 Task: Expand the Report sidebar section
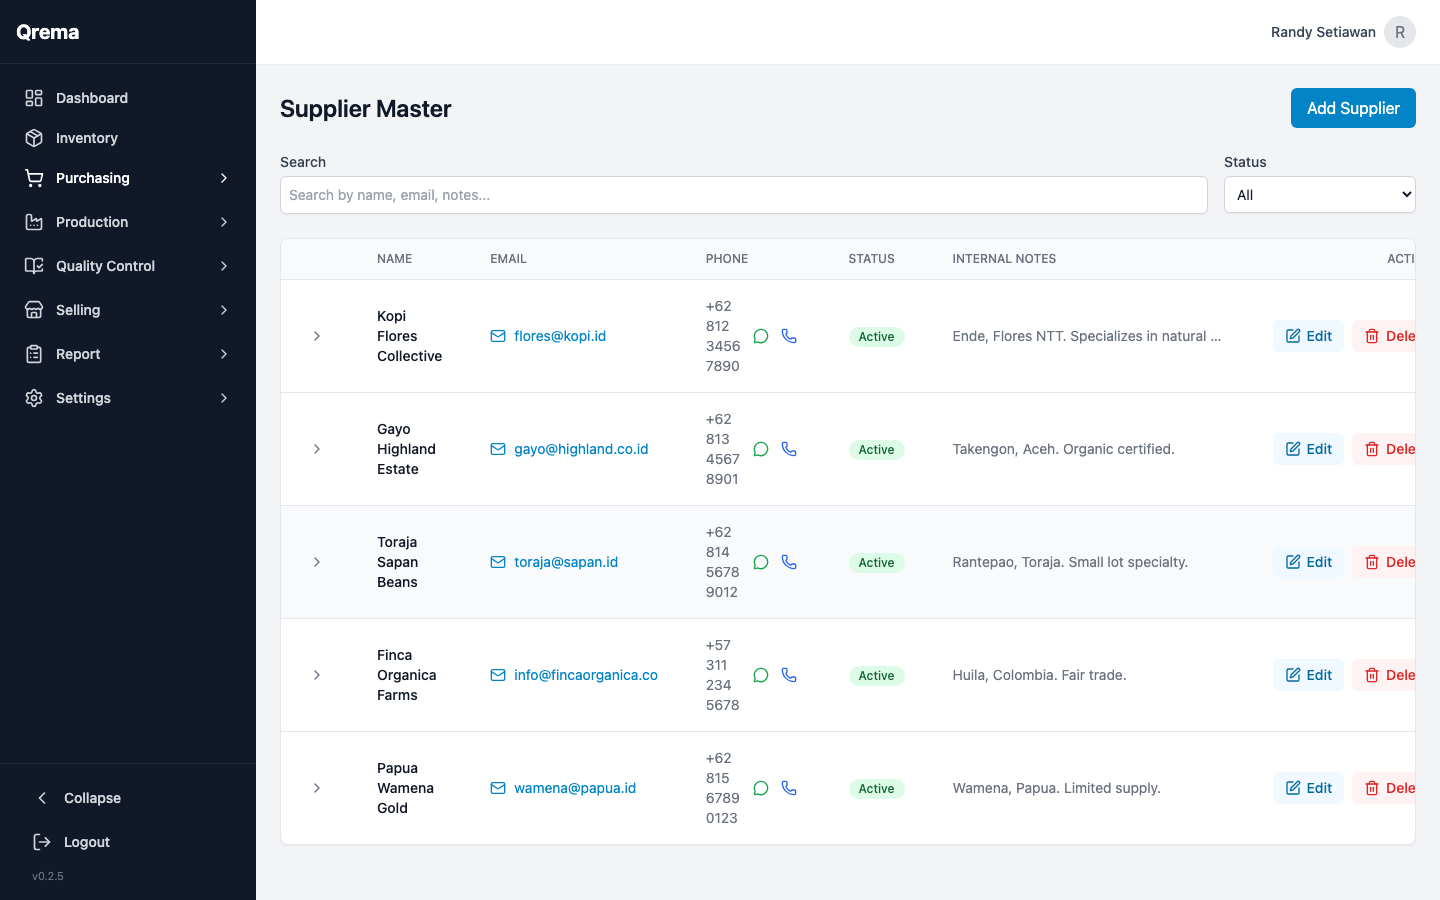223,353
